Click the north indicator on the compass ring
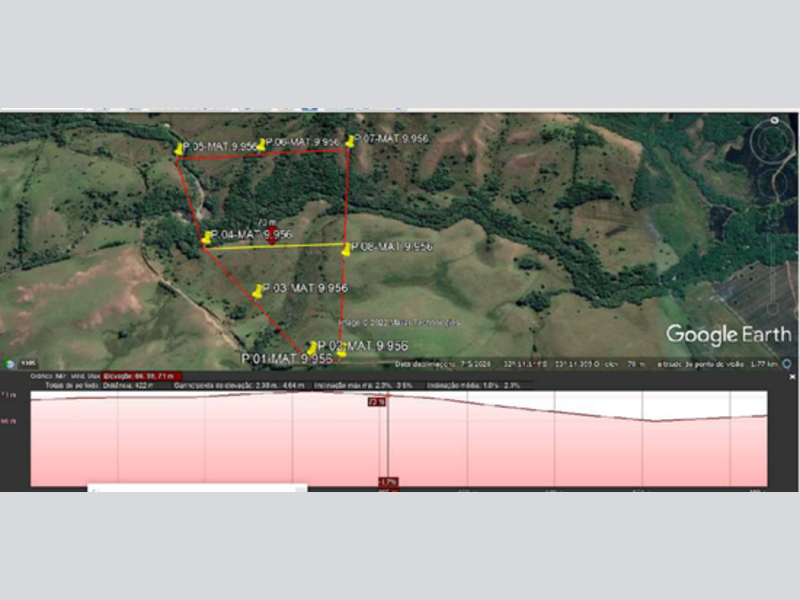The width and height of the screenshot is (800, 600). [774, 121]
